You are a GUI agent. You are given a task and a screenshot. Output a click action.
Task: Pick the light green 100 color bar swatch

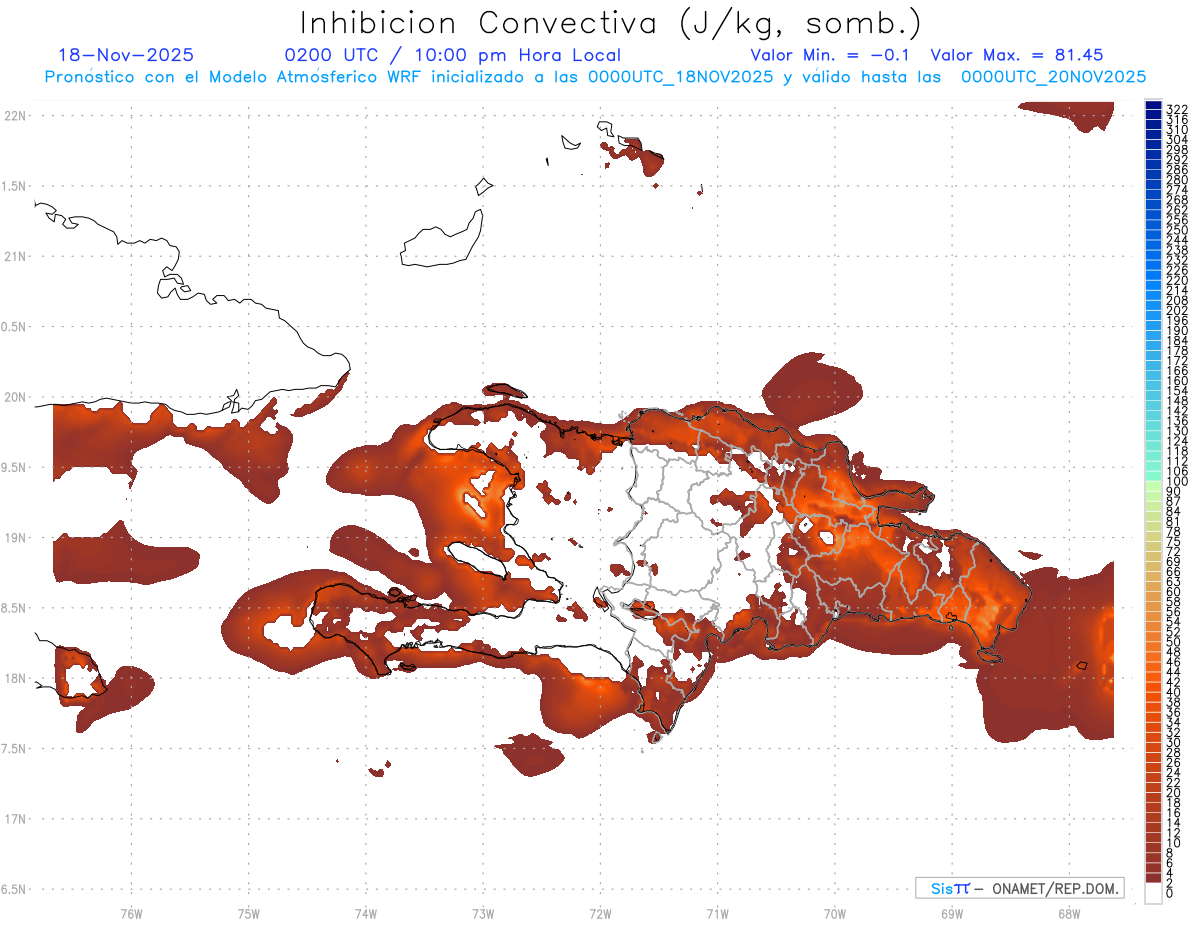(1153, 484)
